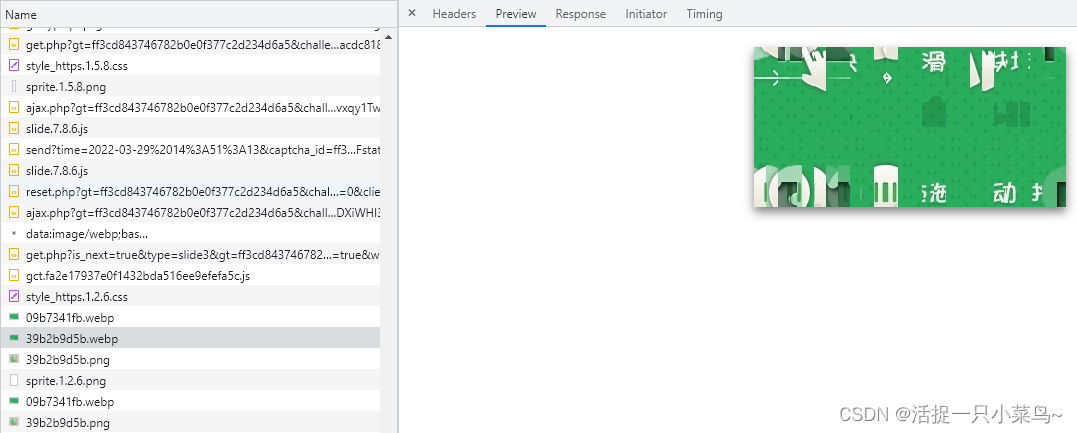The width and height of the screenshot is (1077, 433).
Task: Click the script icon for gct.fa2e17937e0f1432bda516ee9efefa5c.js
Action: pos(14,276)
